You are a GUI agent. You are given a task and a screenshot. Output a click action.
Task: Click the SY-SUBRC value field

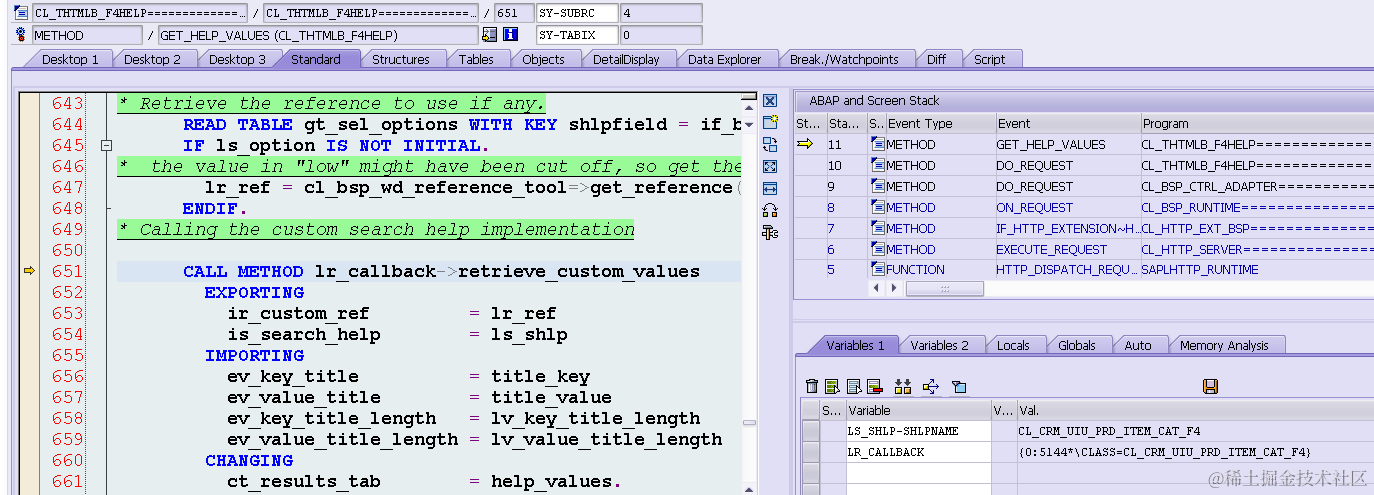(660, 13)
